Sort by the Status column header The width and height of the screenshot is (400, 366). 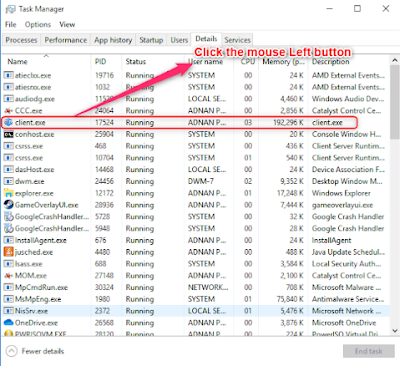pyautogui.click(x=153, y=62)
